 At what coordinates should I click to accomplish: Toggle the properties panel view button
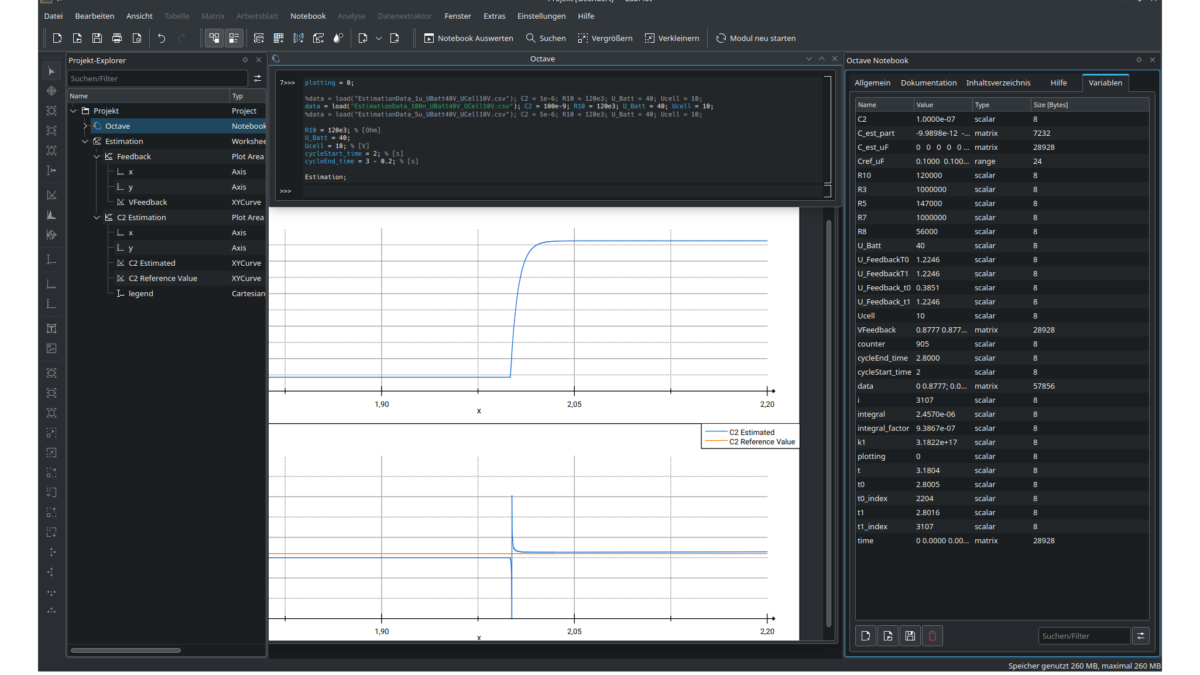232,36
